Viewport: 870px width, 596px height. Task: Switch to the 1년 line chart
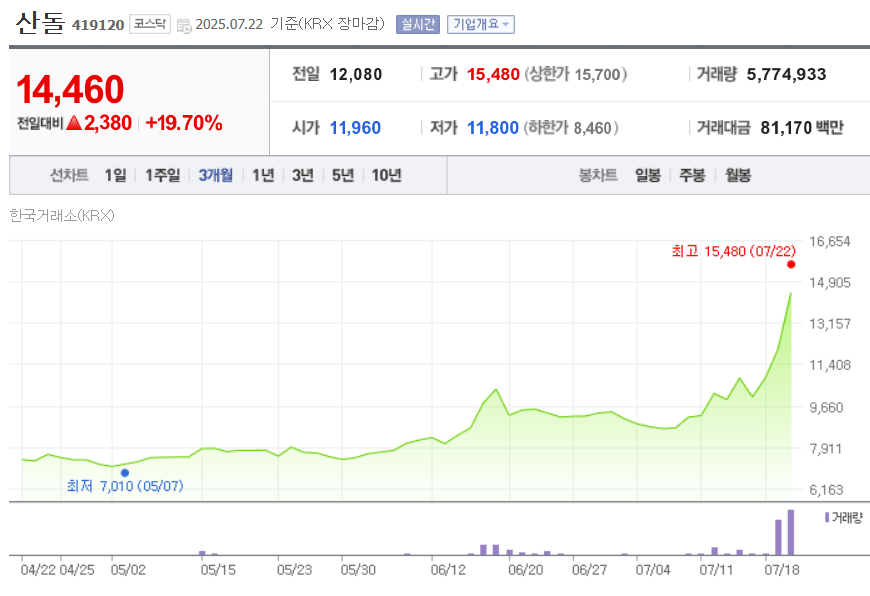coord(263,175)
